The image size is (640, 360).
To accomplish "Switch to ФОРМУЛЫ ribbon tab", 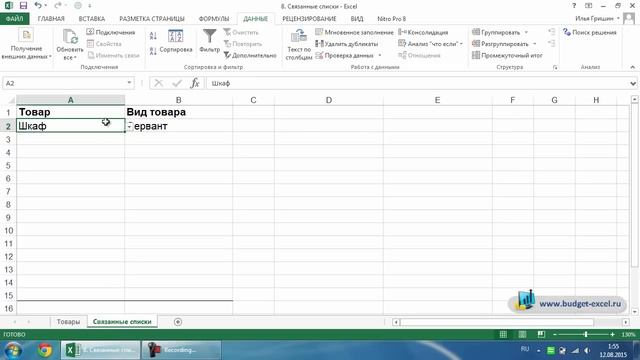I will click(214, 19).
